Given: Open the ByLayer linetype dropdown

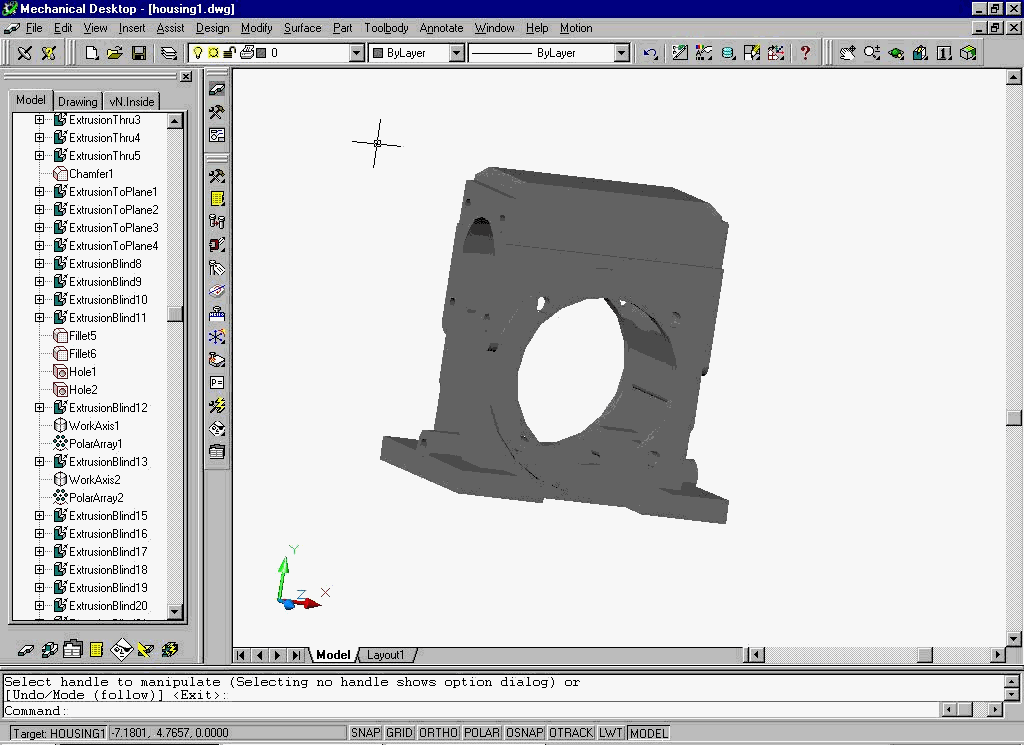Looking at the screenshot, I should coord(621,53).
